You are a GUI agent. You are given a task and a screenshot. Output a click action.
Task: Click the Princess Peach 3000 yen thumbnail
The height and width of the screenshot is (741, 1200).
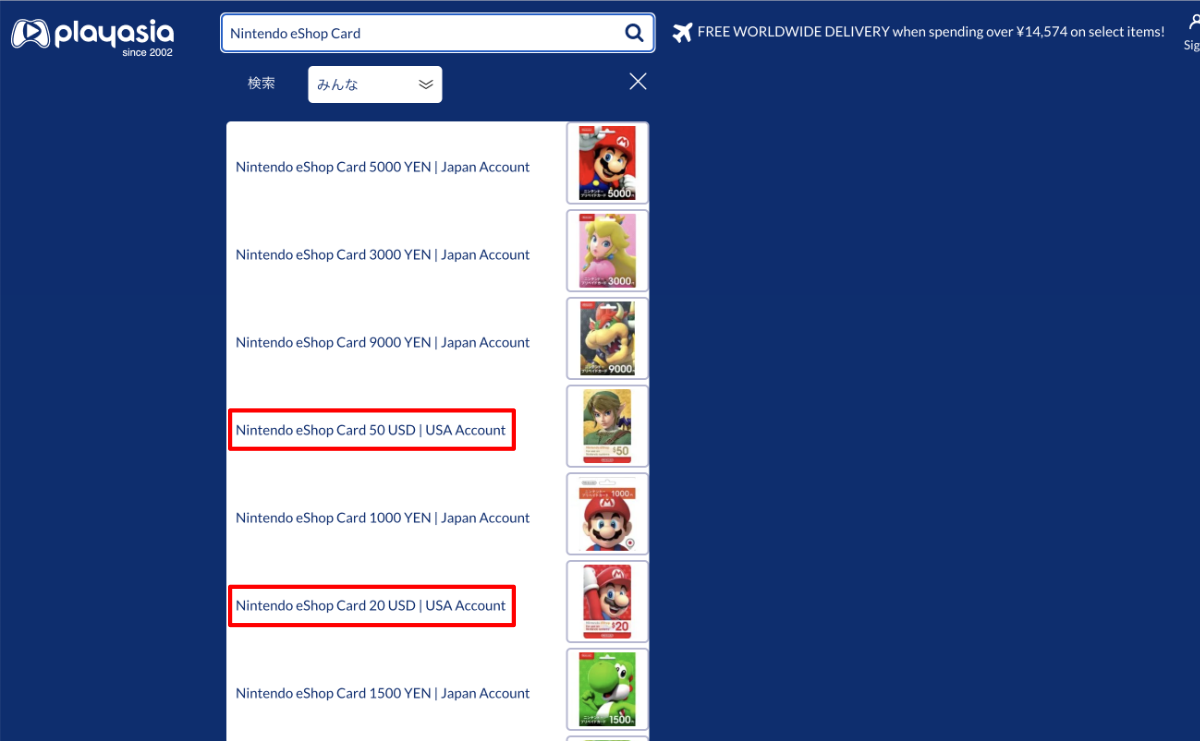[x=607, y=251]
